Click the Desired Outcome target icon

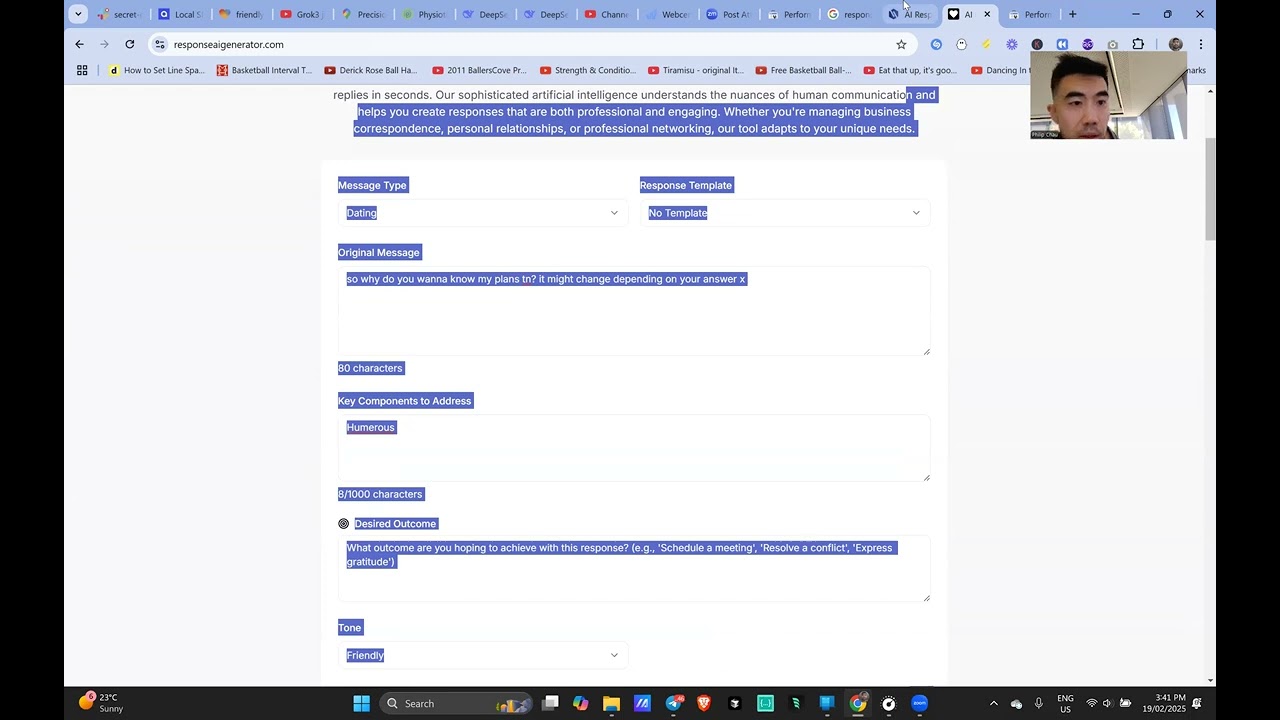click(x=344, y=524)
